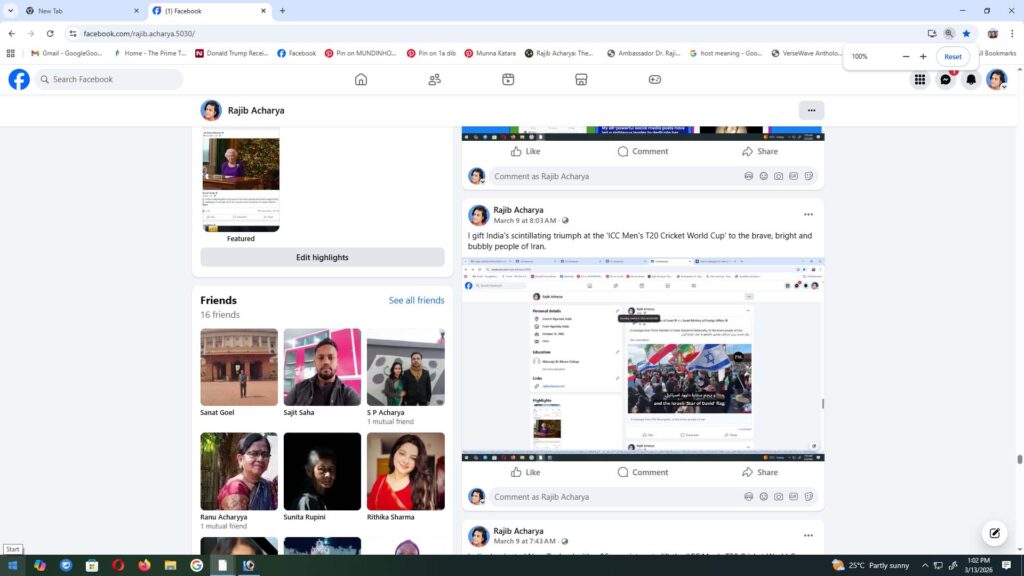Image resolution: width=1024 pixels, height=576 pixels.
Task: Open the Facebook menu grid icon
Action: pyautogui.click(x=919, y=80)
